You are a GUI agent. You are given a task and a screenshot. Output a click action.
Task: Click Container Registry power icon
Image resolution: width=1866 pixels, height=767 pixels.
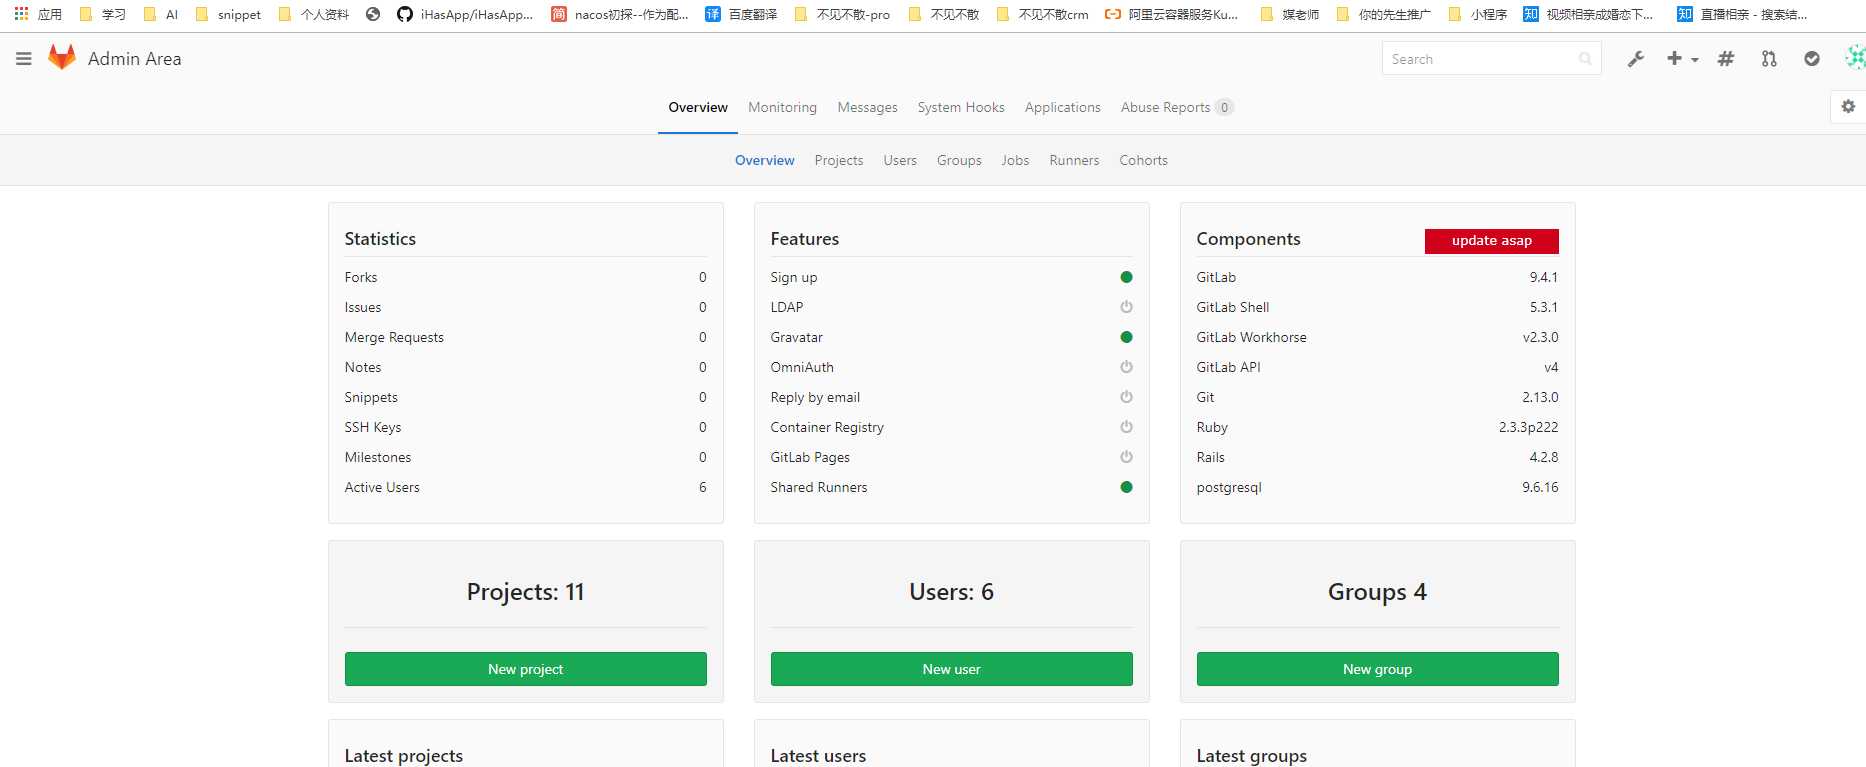click(1126, 427)
